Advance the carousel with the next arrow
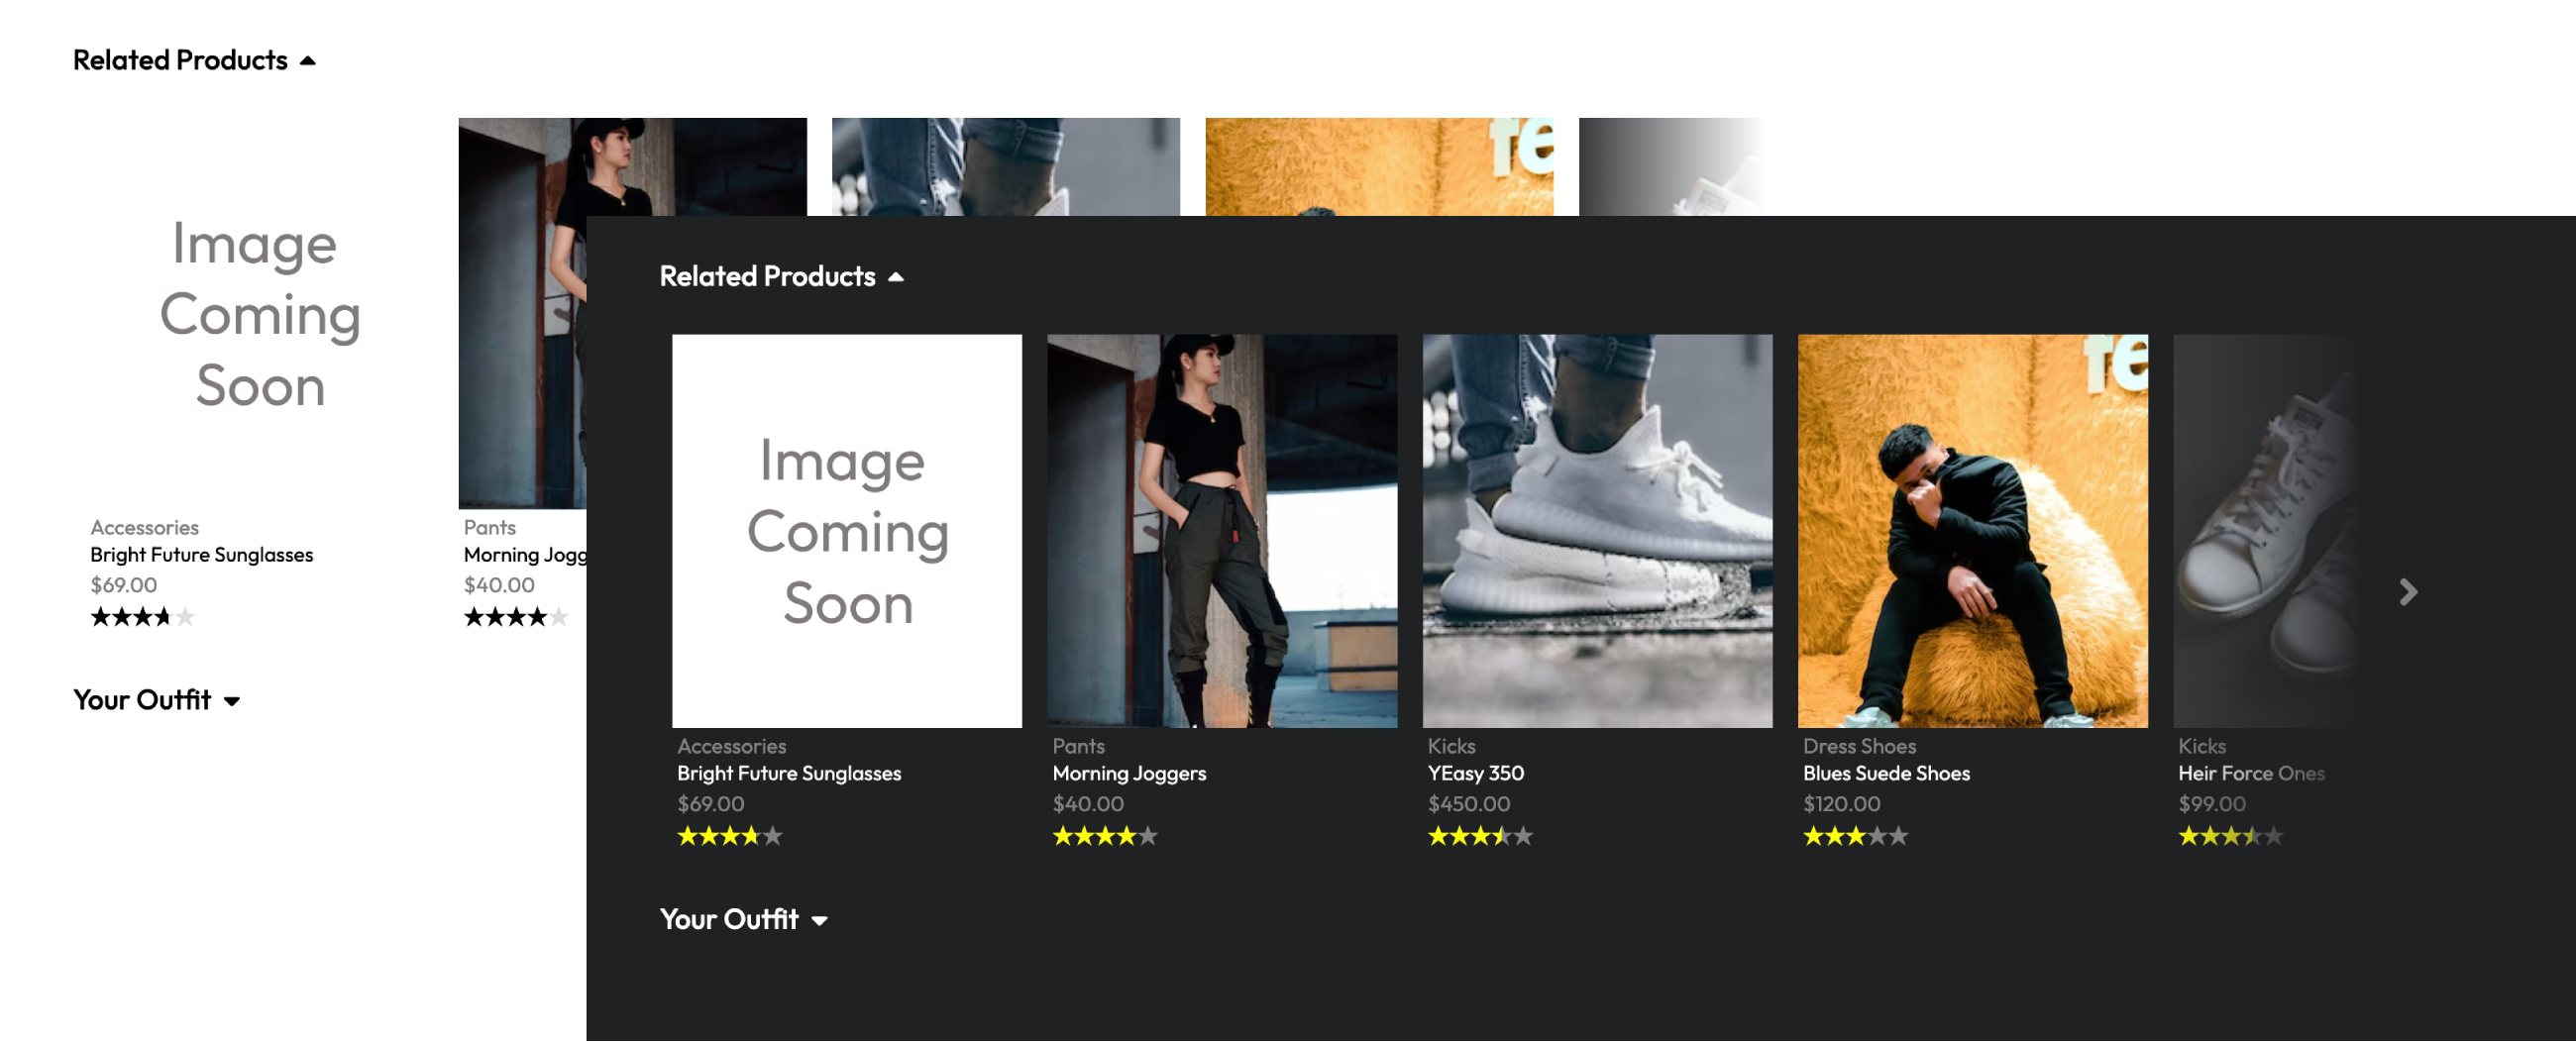The height and width of the screenshot is (1042, 2576). (x=2408, y=592)
